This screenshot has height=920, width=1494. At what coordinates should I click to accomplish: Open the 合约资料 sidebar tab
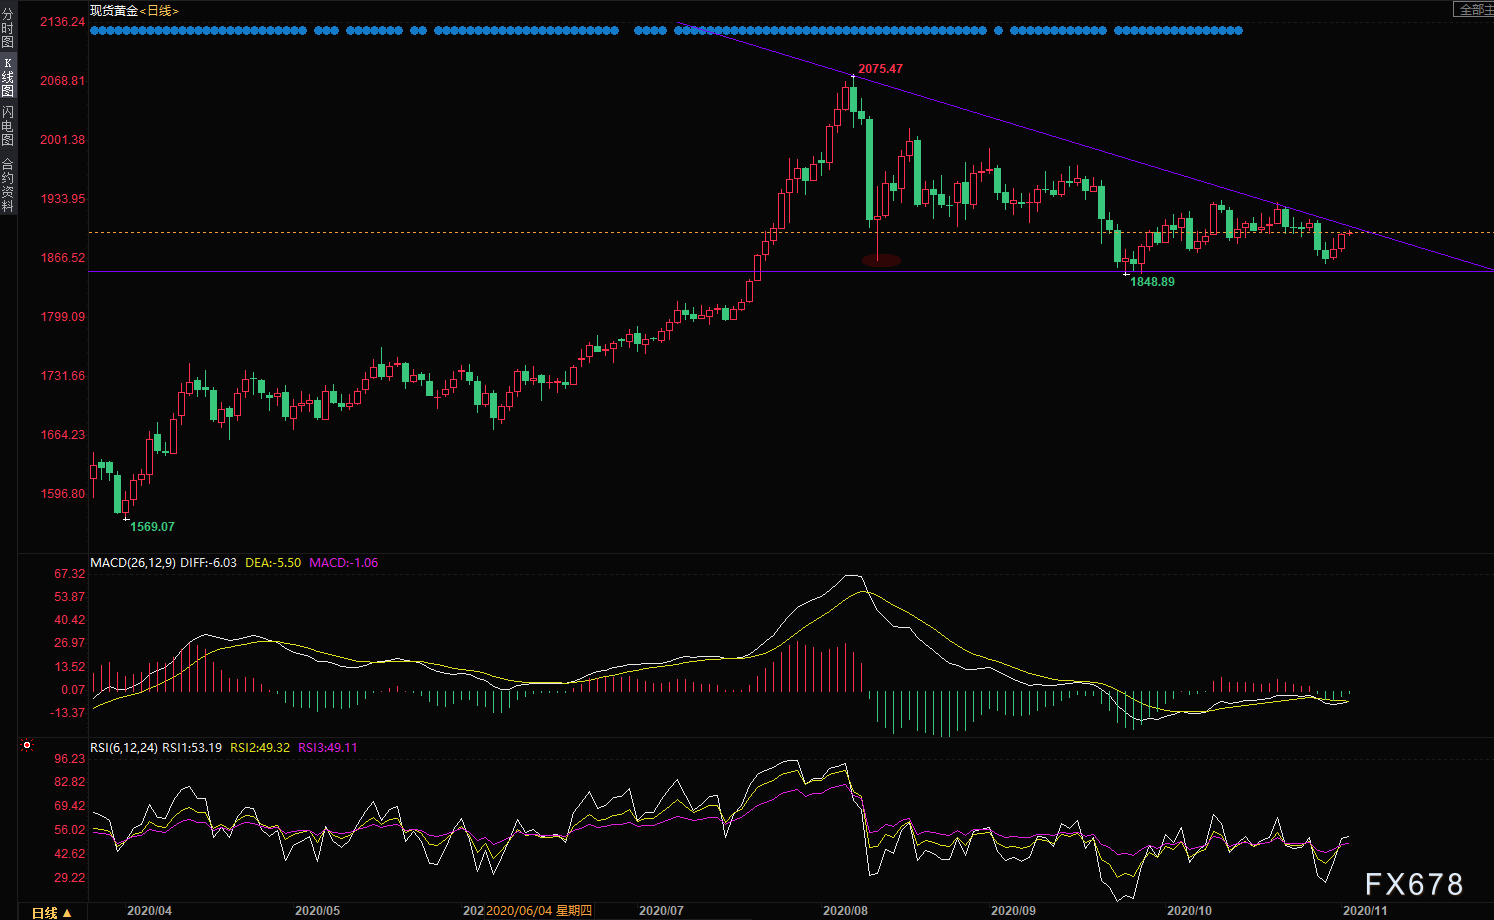tap(8, 185)
